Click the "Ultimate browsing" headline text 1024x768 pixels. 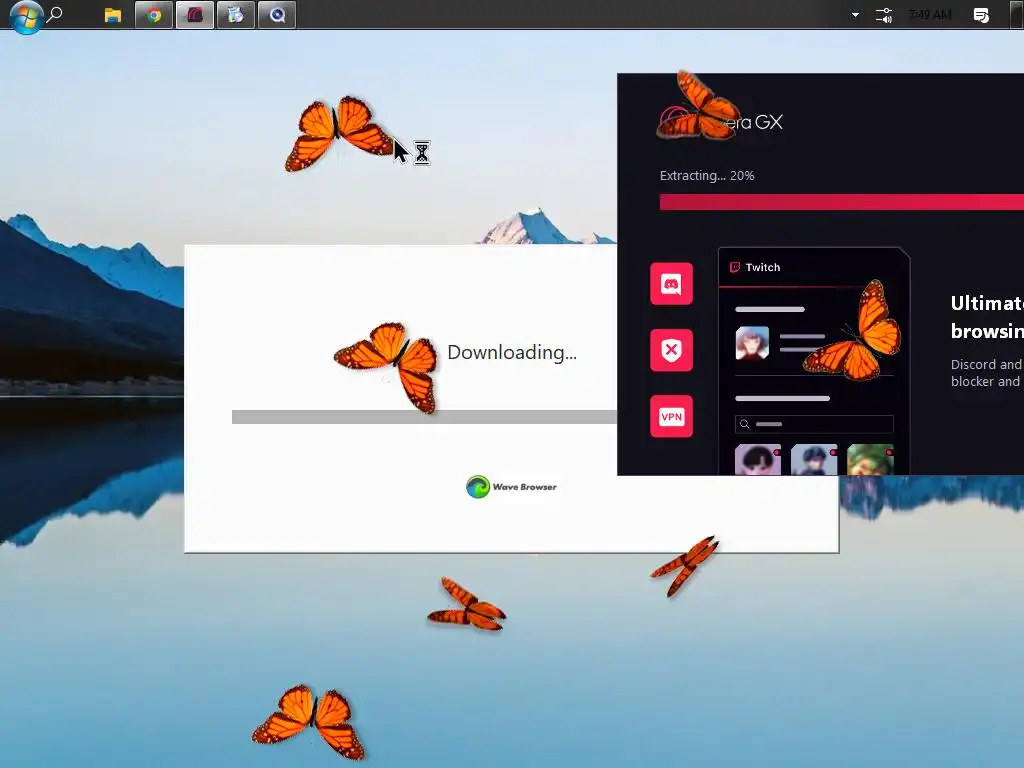coord(987,317)
